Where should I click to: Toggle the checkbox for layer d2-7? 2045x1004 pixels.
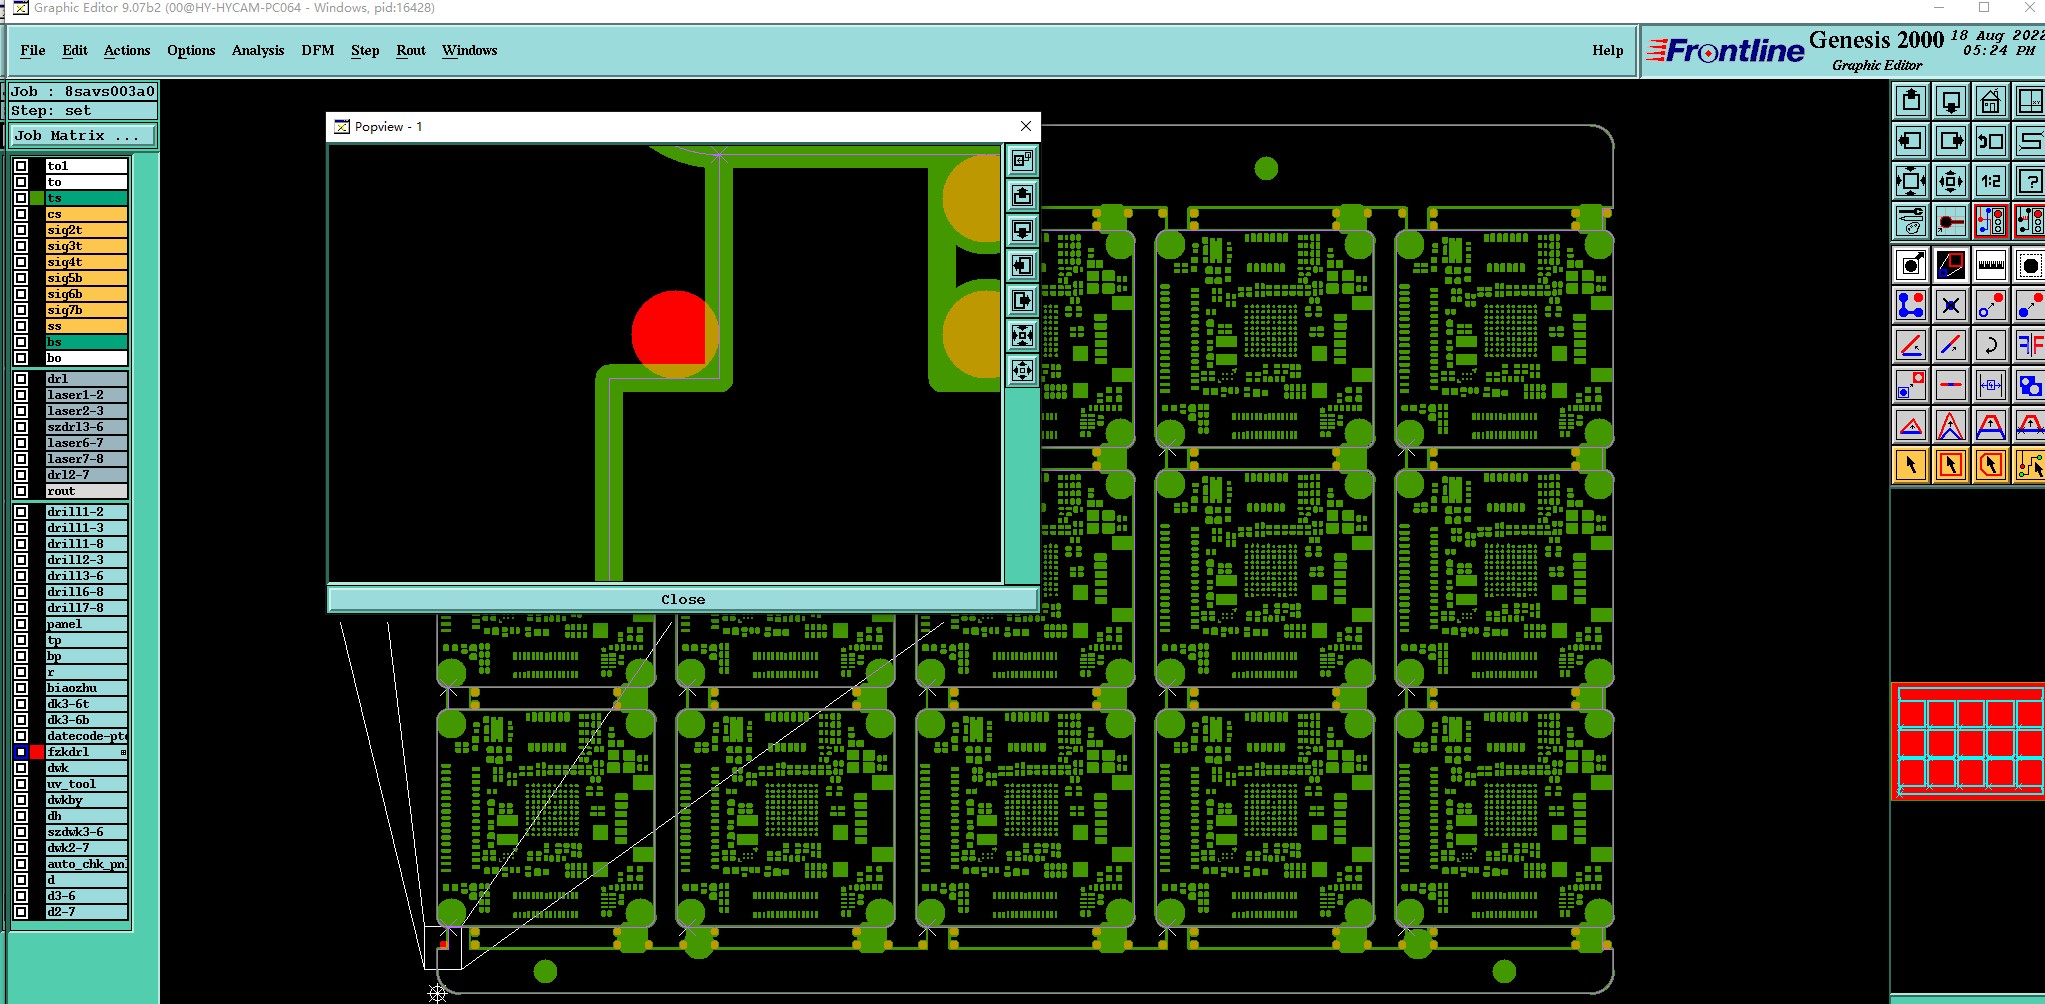tap(21, 912)
